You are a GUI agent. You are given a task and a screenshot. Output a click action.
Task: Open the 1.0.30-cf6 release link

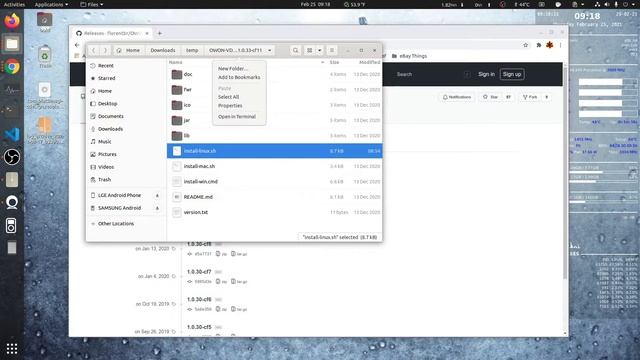(199, 300)
